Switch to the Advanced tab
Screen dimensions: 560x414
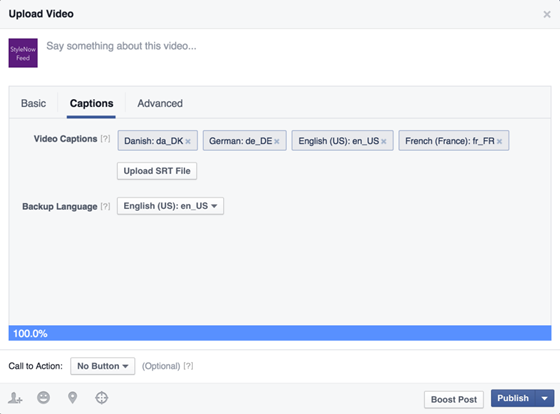click(x=160, y=104)
